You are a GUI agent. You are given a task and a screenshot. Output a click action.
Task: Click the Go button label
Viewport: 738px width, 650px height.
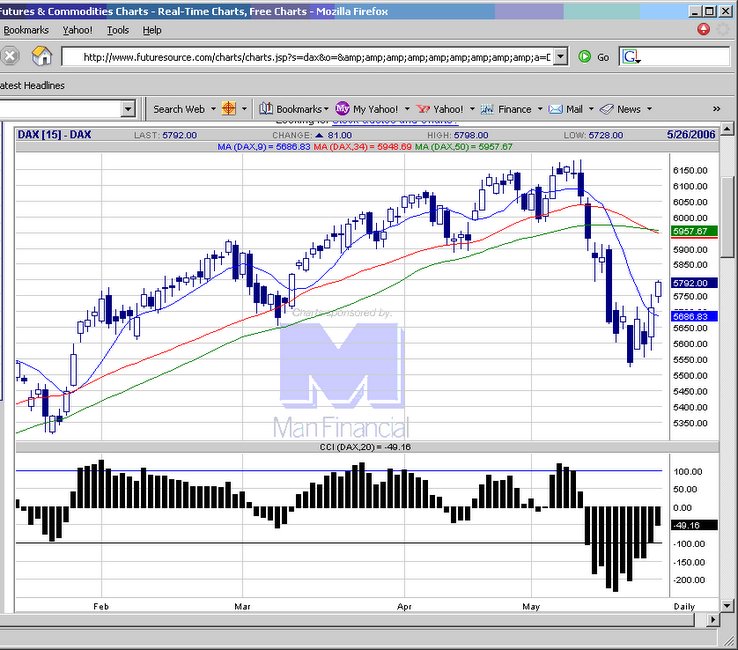[603, 57]
